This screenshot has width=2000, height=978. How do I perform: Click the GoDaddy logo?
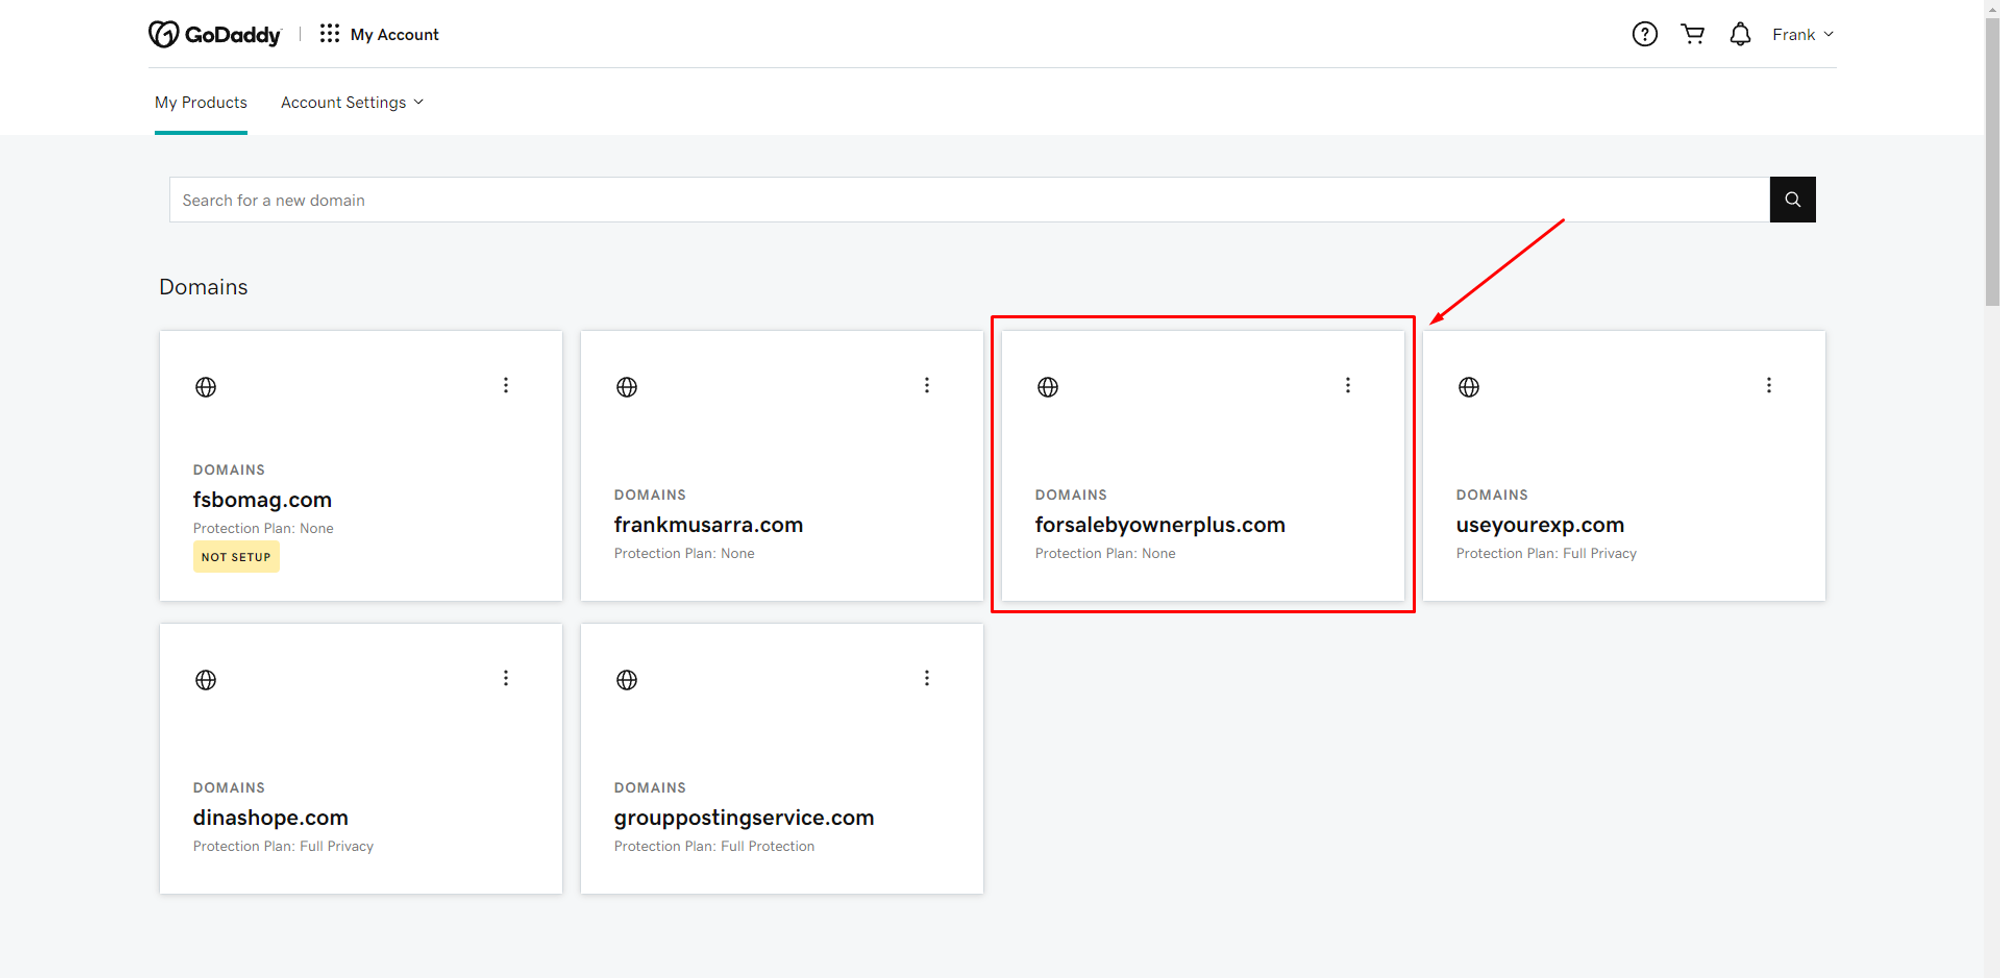(x=215, y=34)
